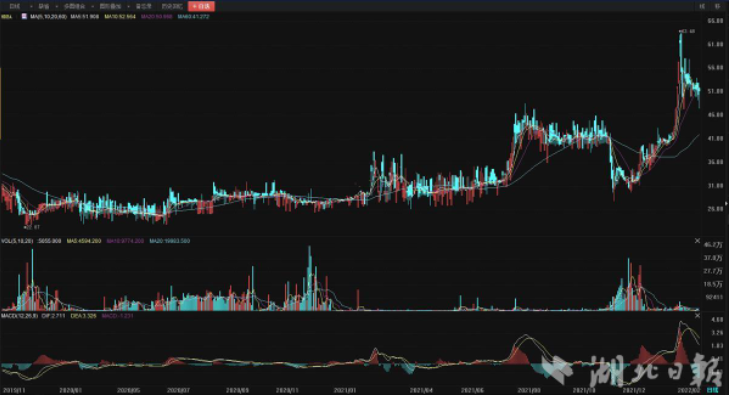This screenshot has height=396, width=729.
Task: Click the fifth item in the chart toolbar
Action: pyautogui.click(x=144, y=7)
